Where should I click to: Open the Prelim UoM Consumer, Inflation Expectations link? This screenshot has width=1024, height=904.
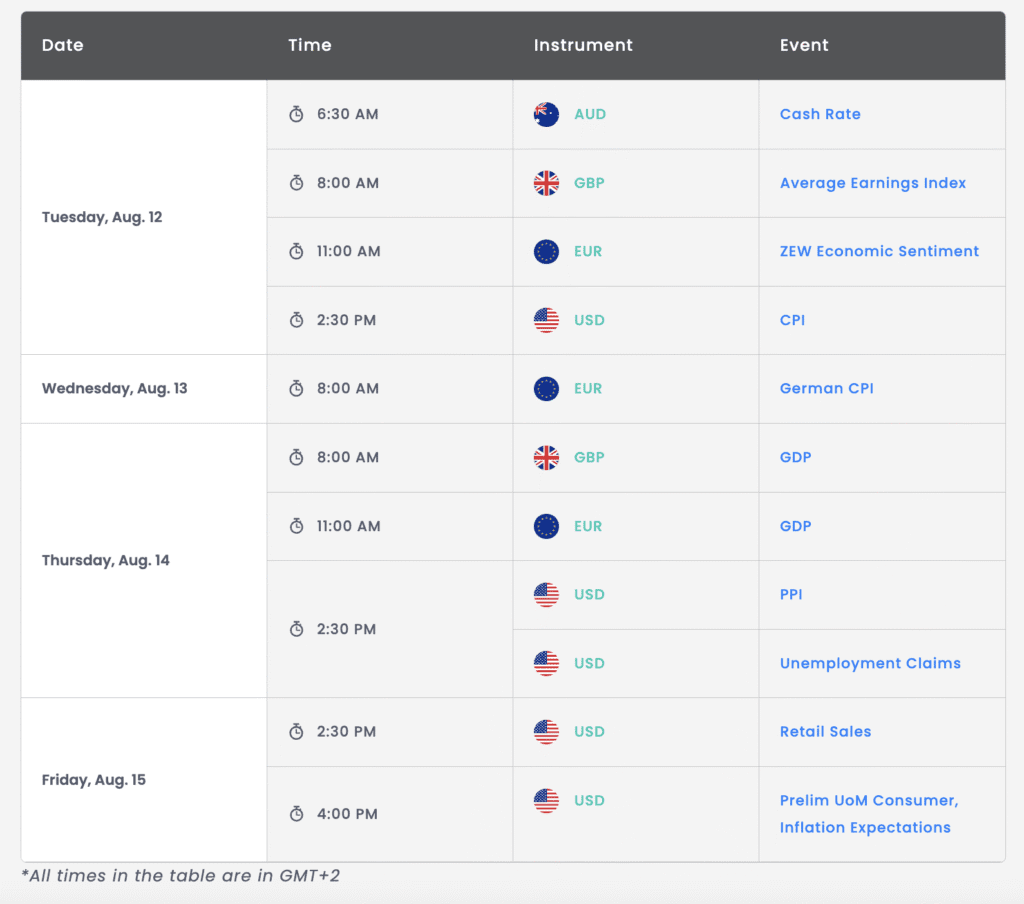click(x=868, y=814)
